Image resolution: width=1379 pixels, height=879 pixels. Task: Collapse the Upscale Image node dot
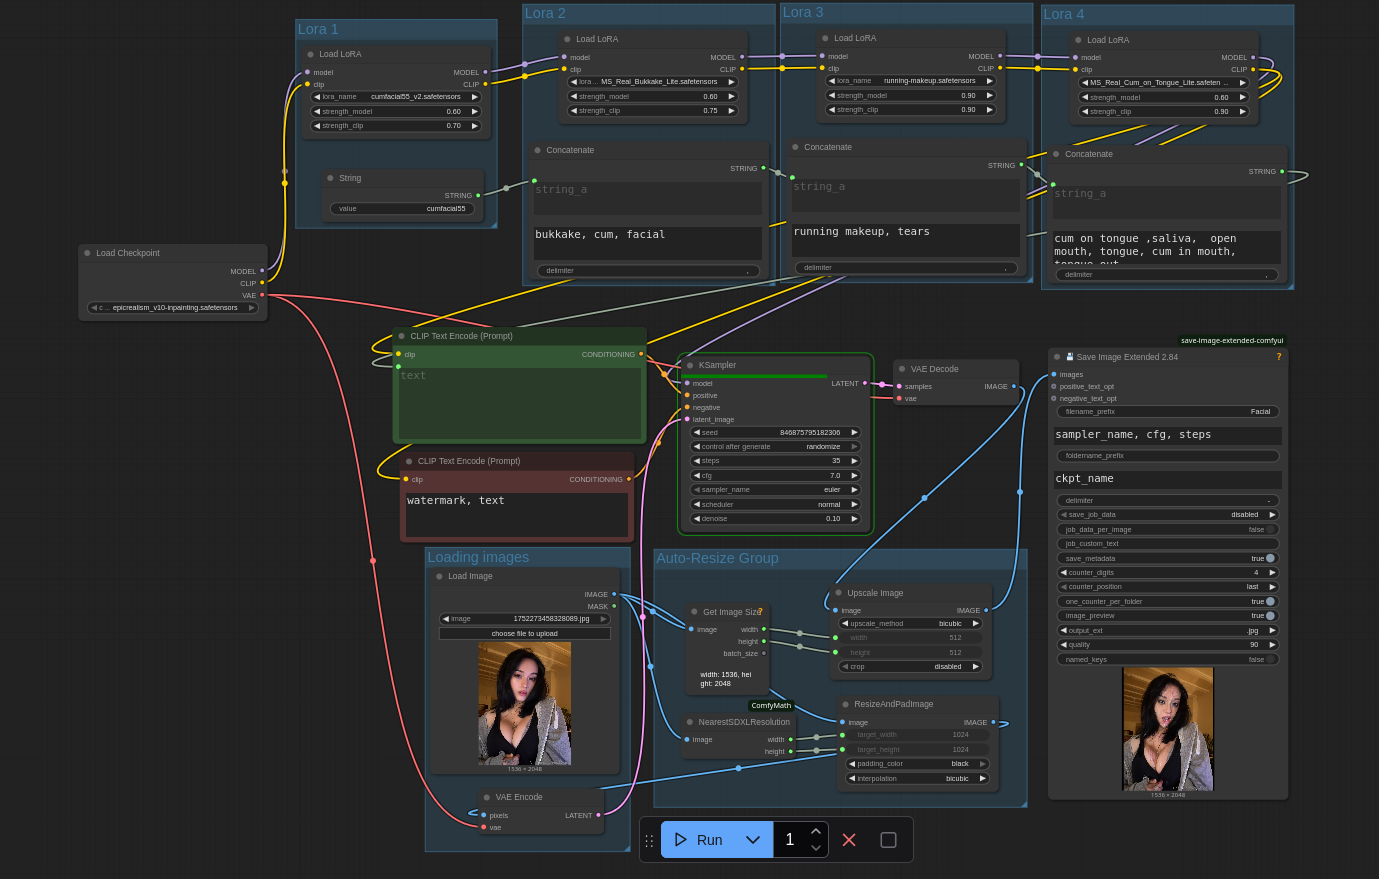click(x=838, y=592)
